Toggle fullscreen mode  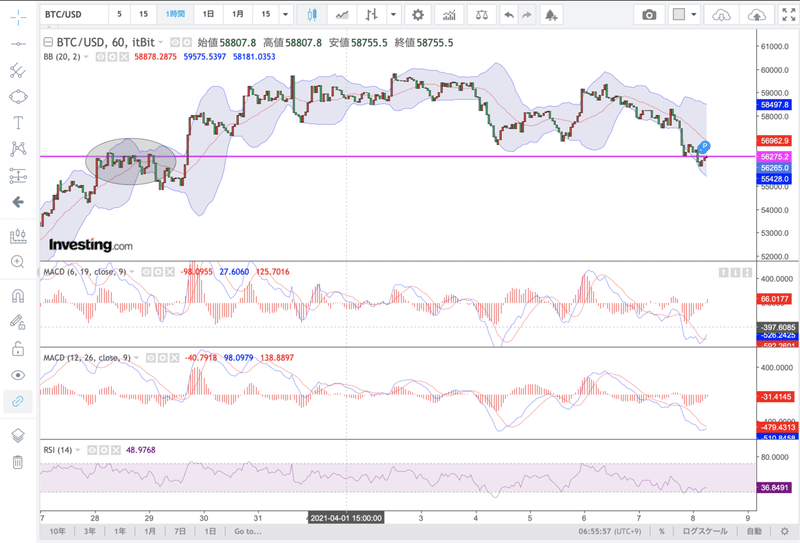point(788,15)
